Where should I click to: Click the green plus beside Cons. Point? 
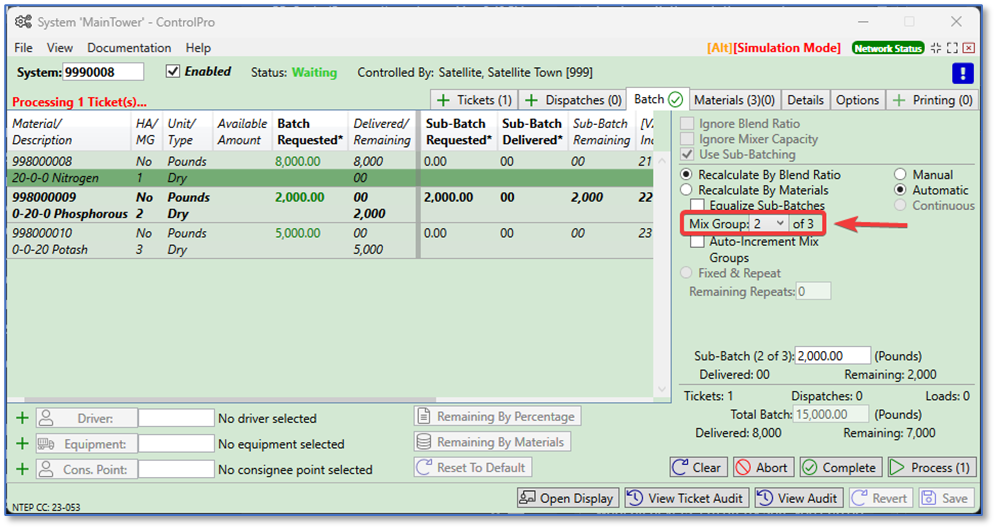coord(22,469)
